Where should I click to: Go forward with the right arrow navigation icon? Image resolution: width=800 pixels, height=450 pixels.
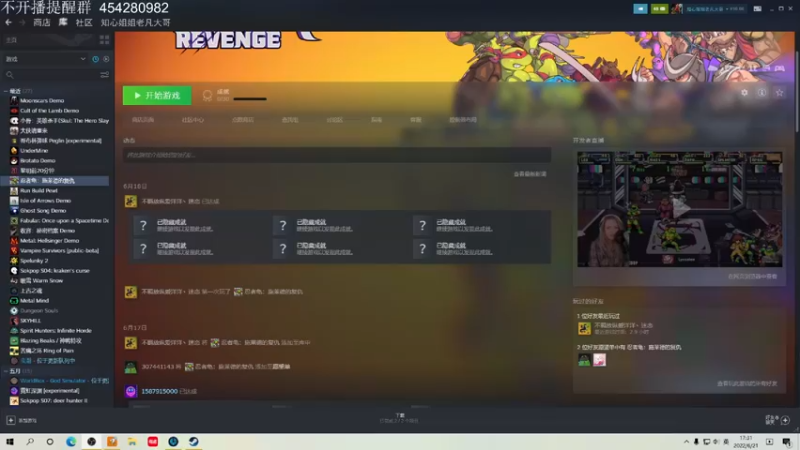[x=22, y=22]
